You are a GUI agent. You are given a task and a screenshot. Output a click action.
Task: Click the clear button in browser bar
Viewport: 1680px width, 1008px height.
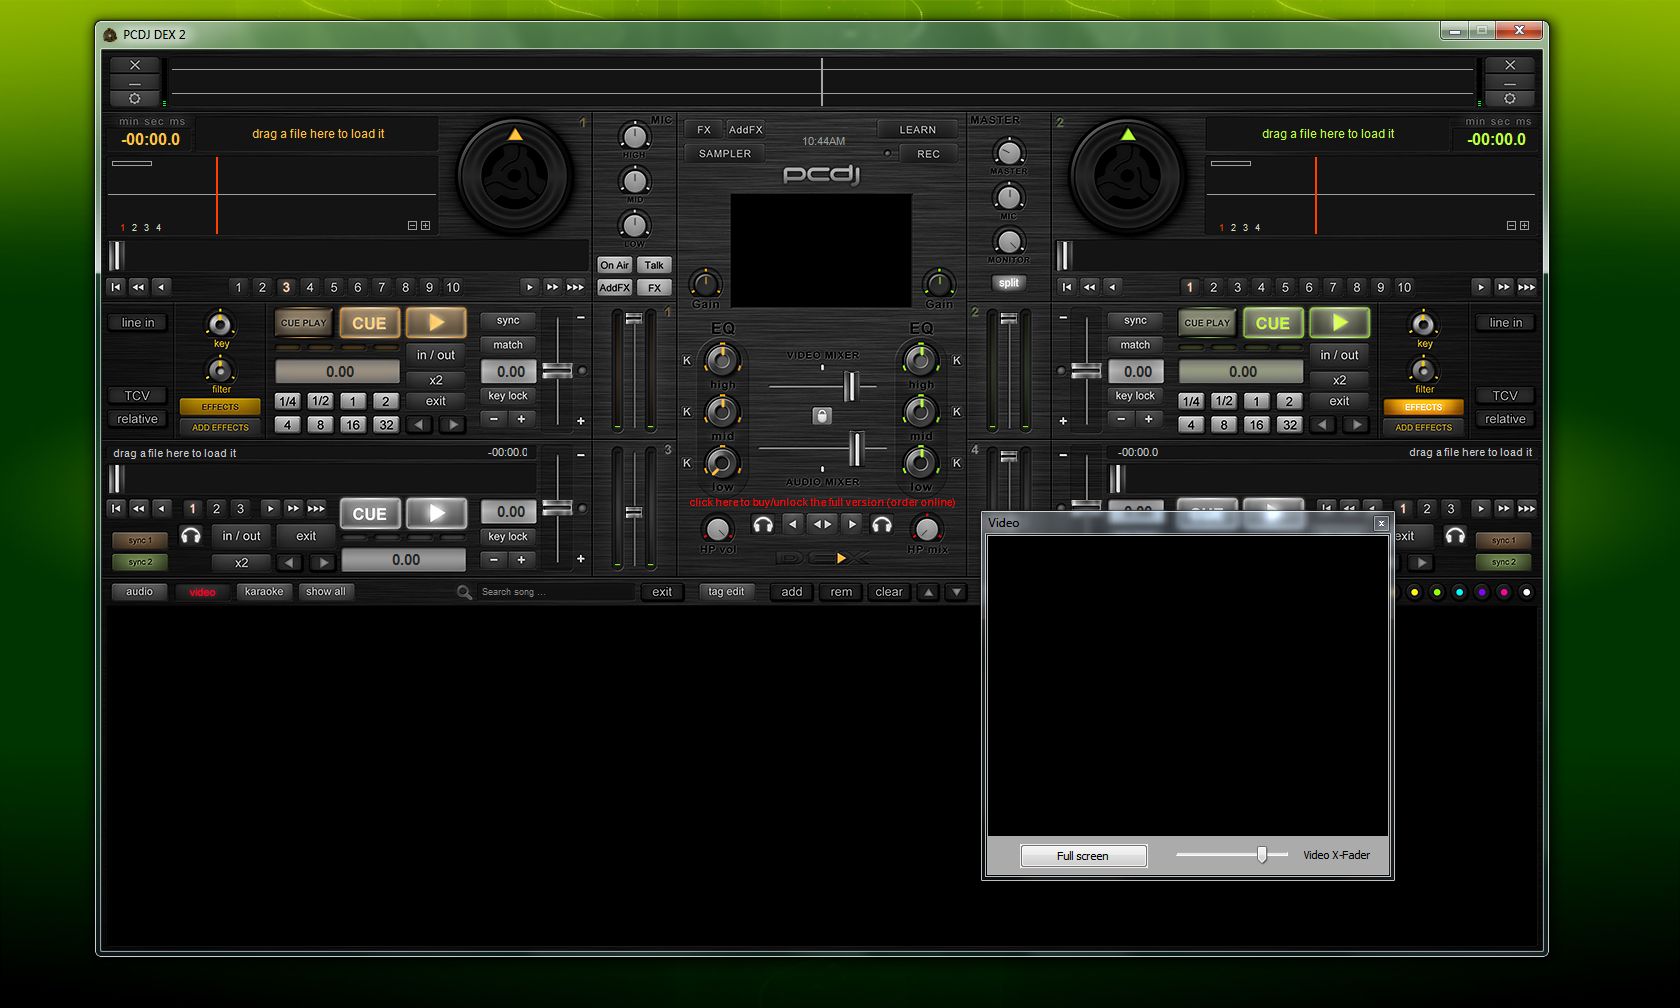tap(889, 592)
